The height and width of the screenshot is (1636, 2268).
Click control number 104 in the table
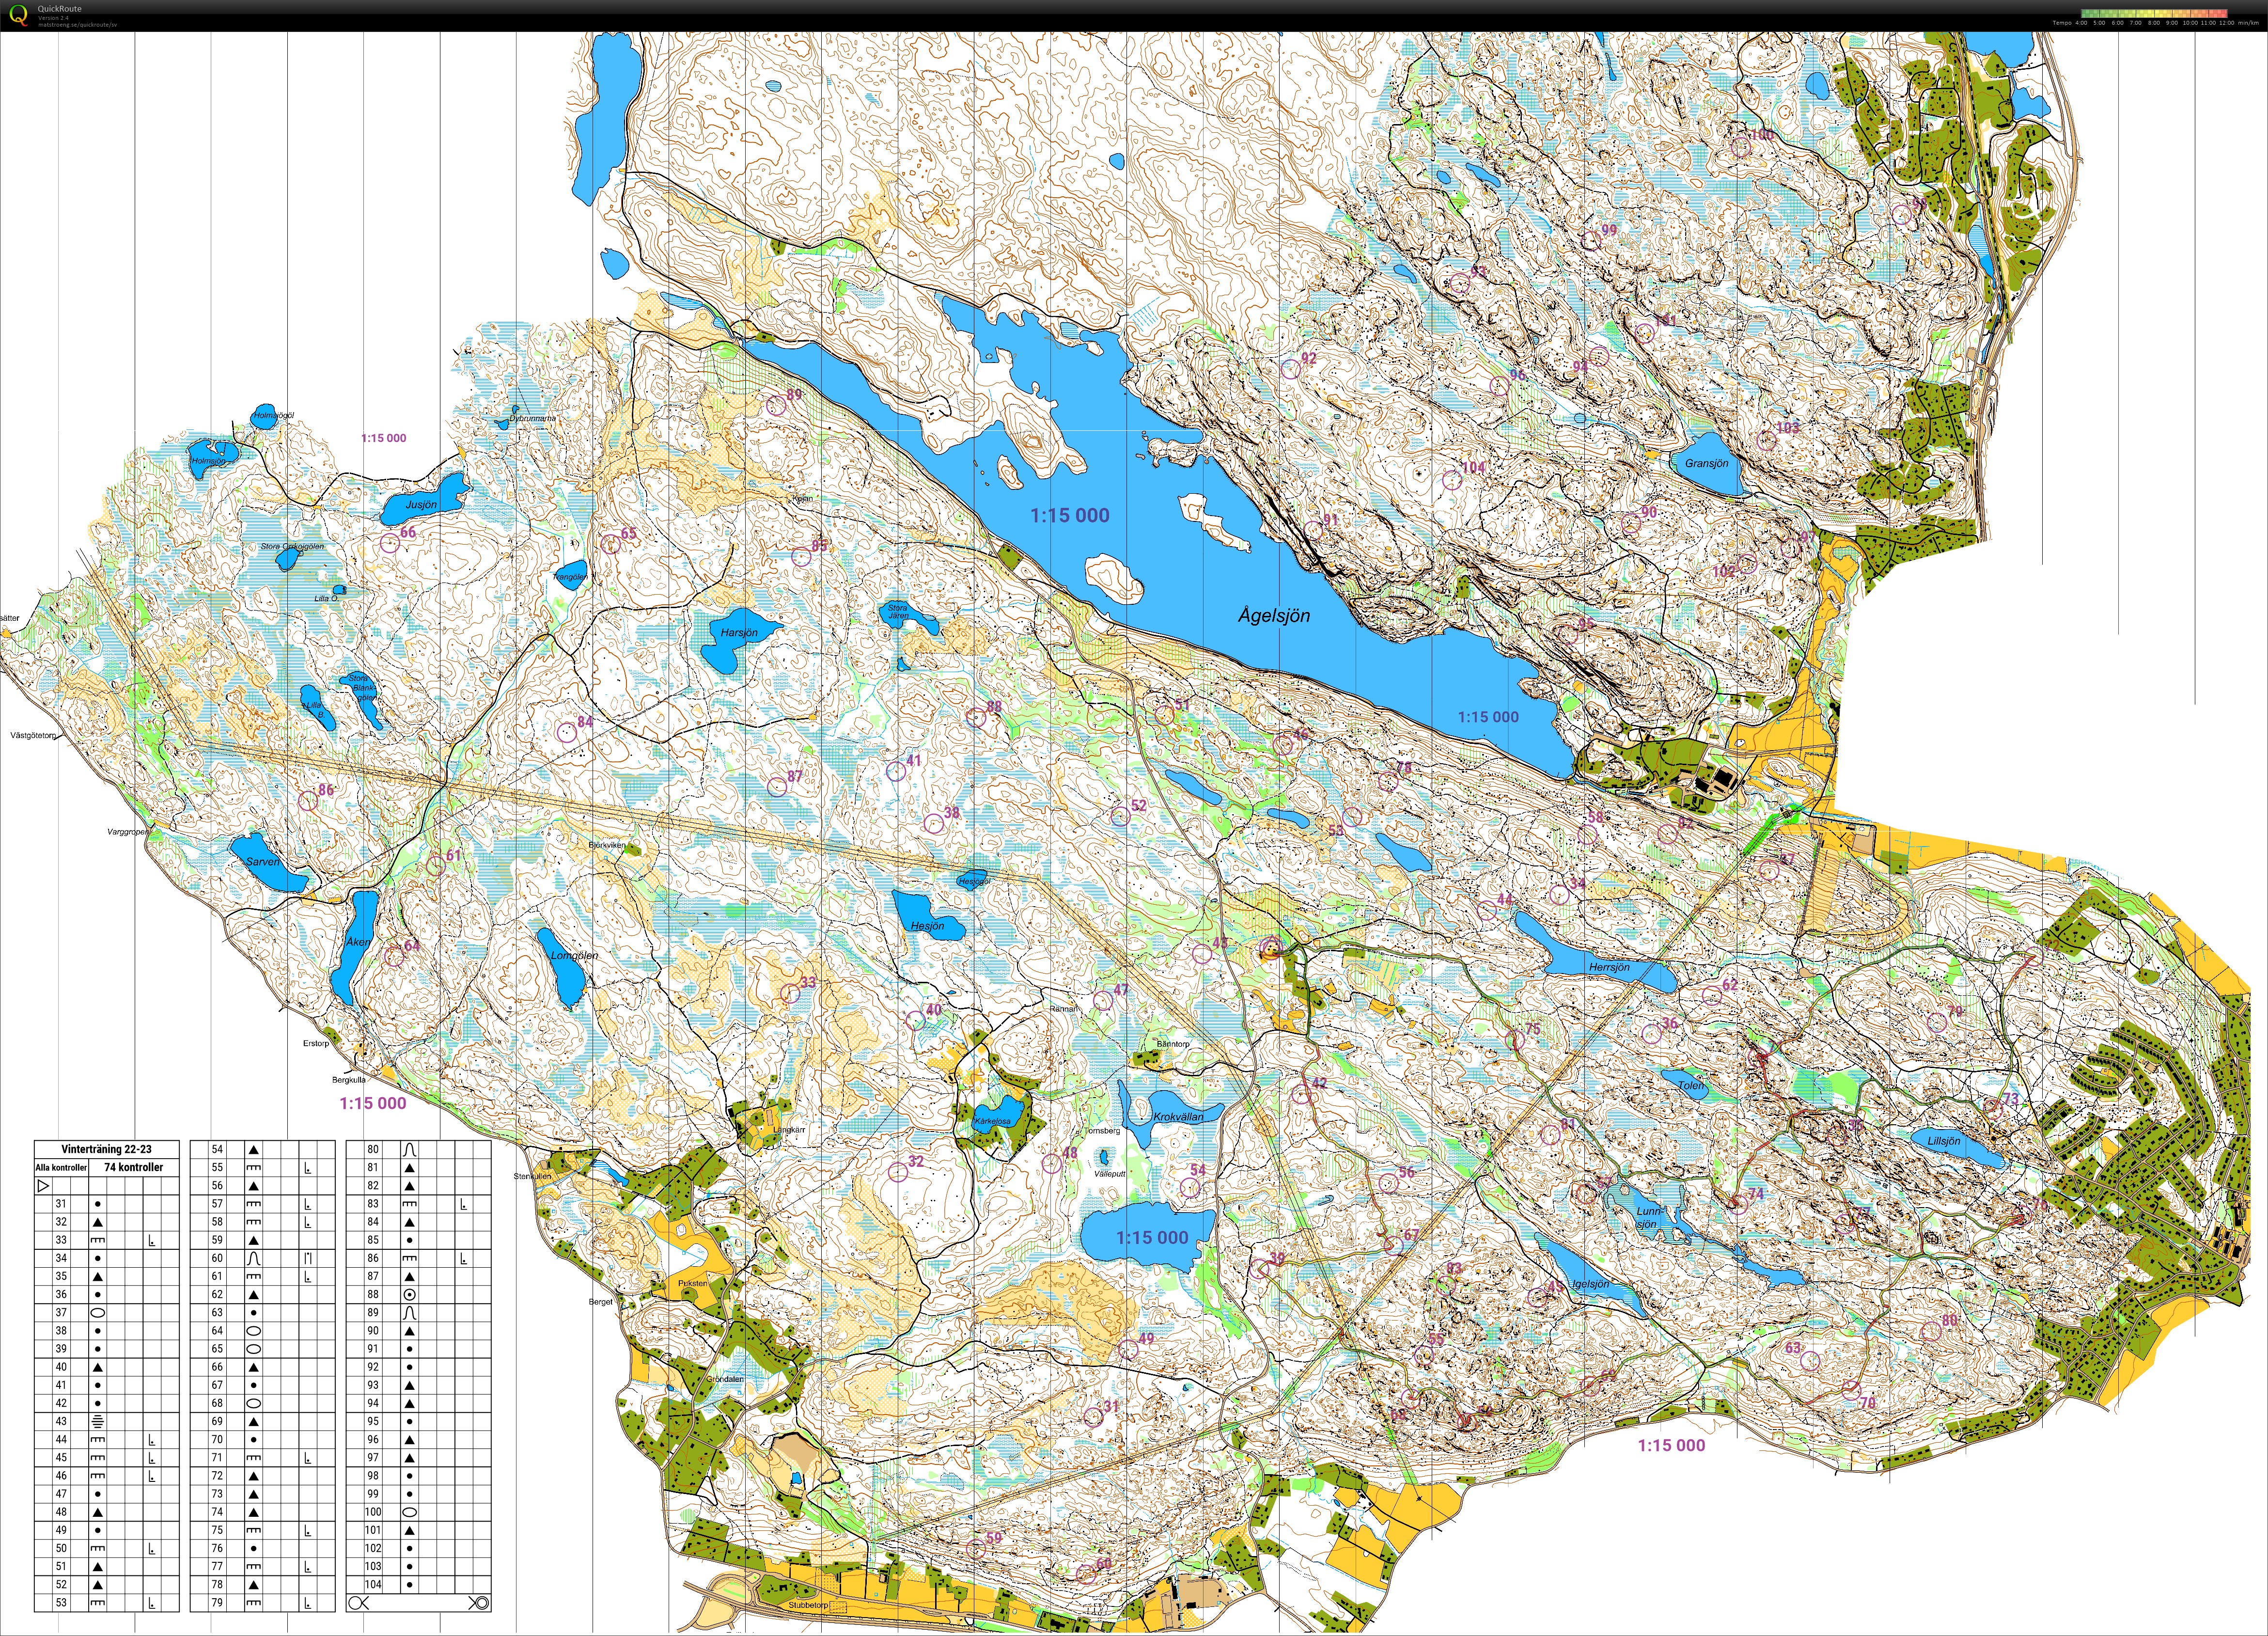click(x=373, y=1585)
